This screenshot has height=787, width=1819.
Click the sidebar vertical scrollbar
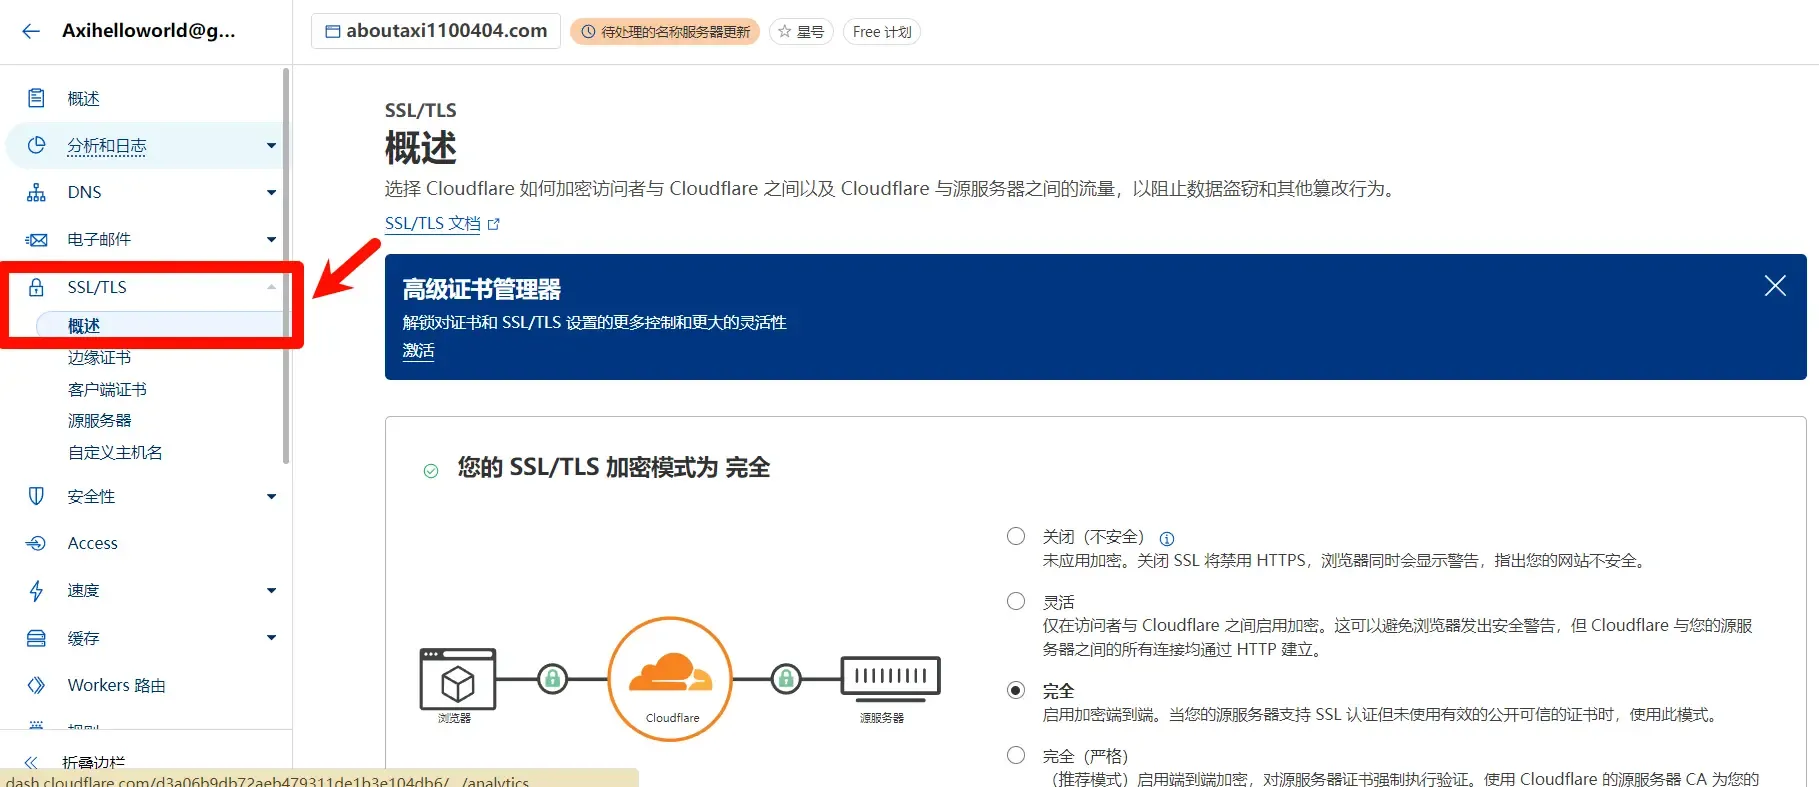click(x=286, y=265)
